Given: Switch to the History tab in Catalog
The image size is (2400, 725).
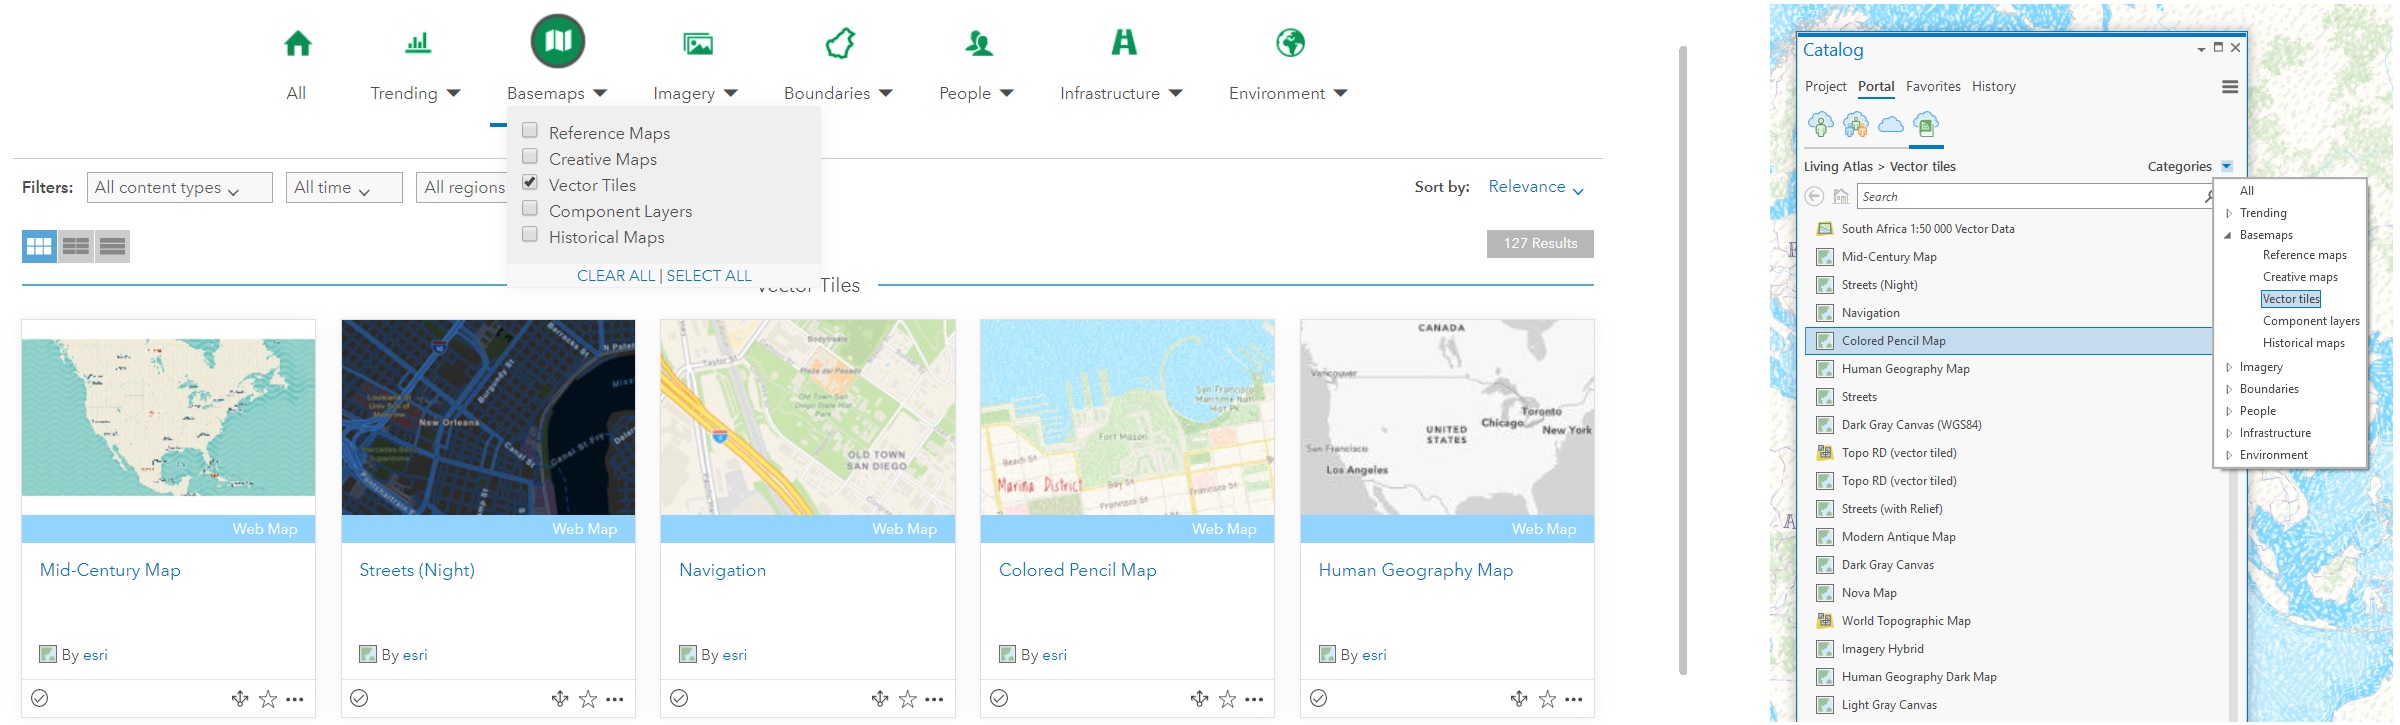Looking at the screenshot, I should tap(1994, 87).
